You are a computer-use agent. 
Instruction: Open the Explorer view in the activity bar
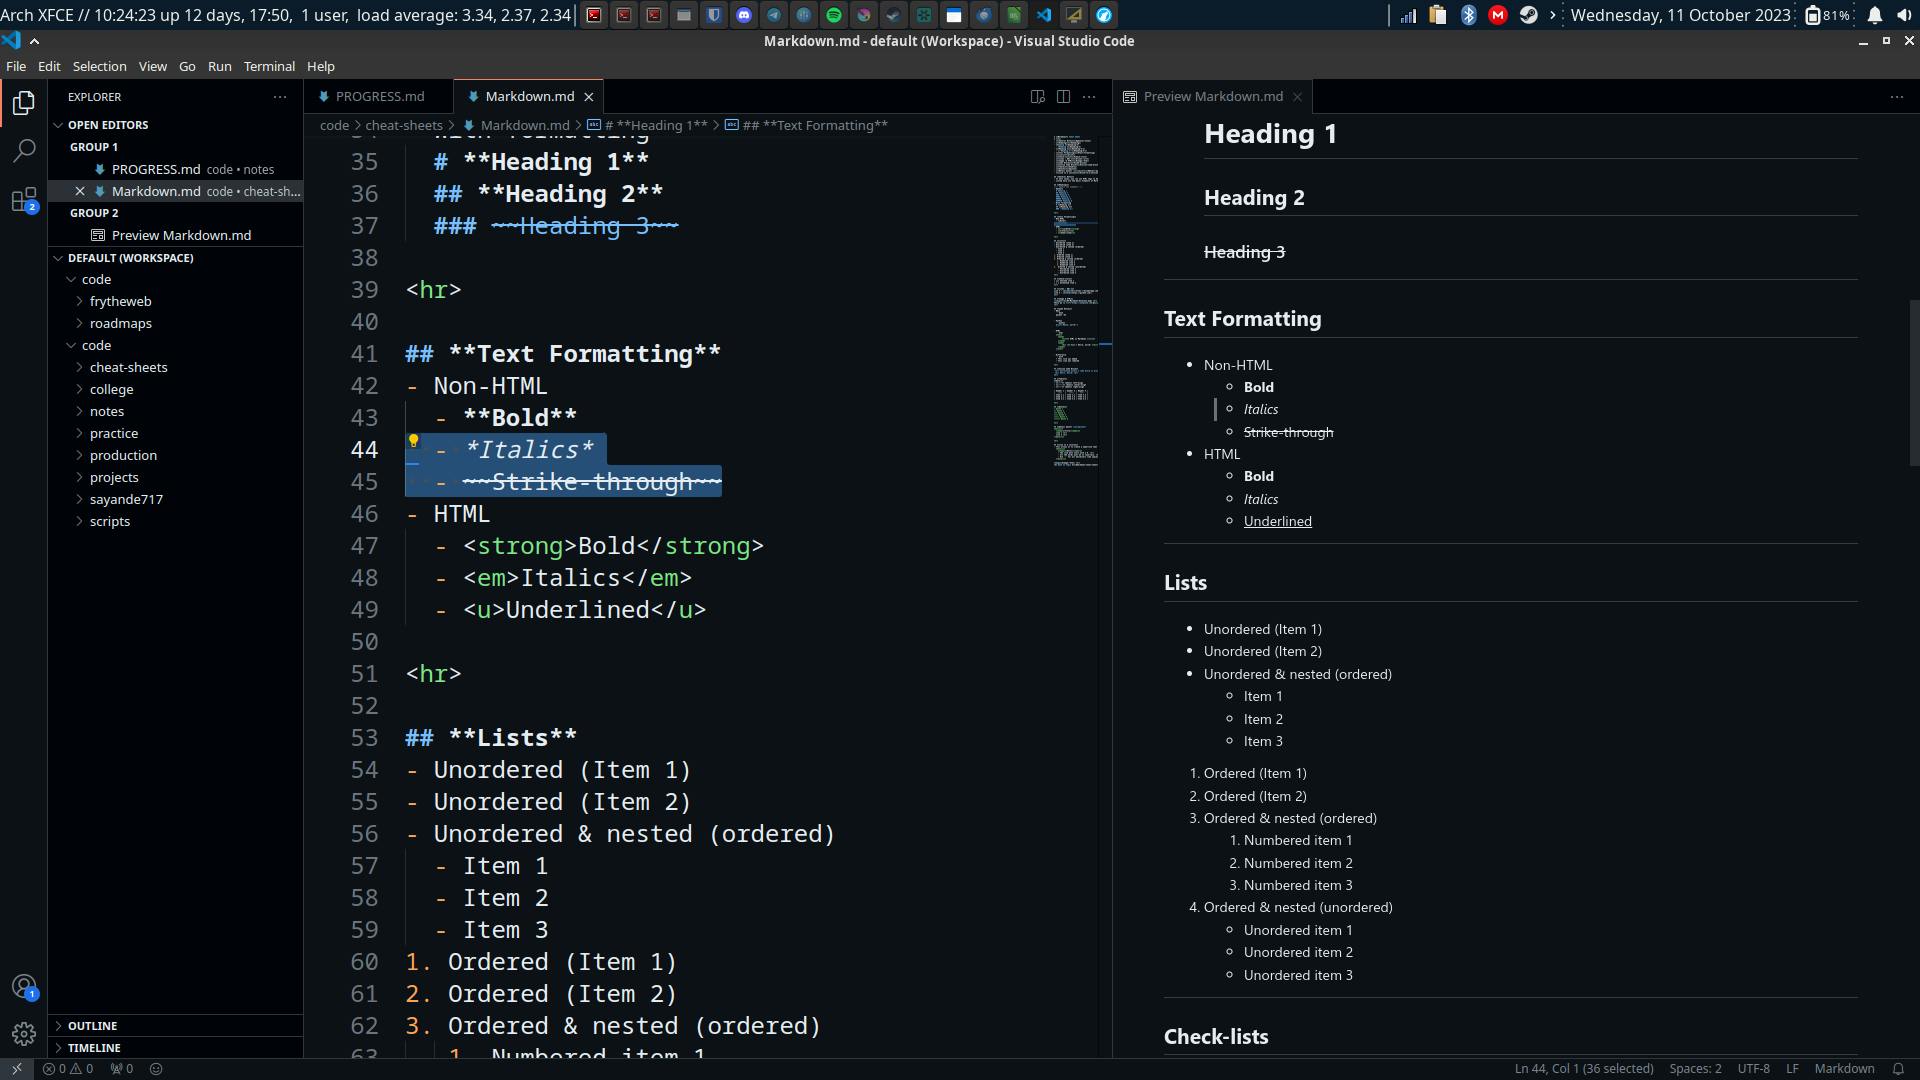click(24, 103)
